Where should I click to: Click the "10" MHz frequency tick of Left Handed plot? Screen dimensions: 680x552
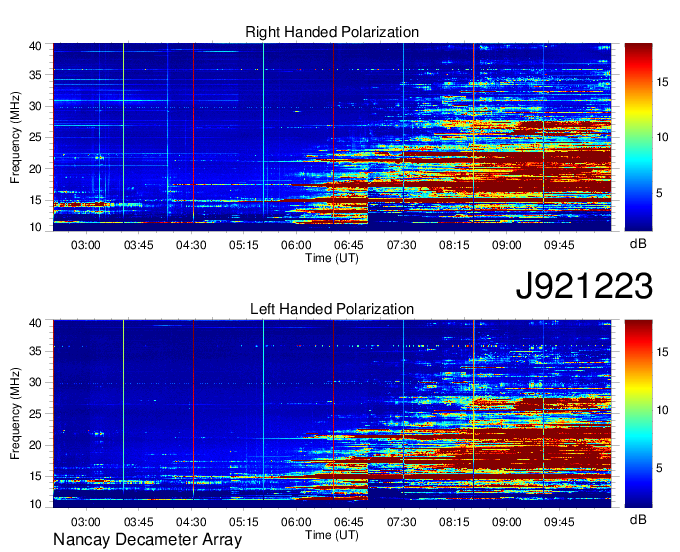pyautogui.click(x=35, y=504)
